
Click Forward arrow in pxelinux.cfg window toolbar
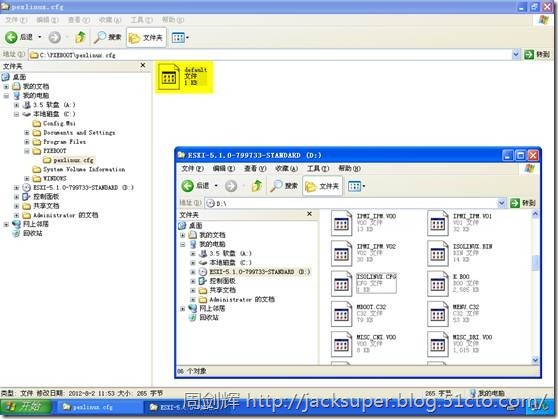pos(54,37)
